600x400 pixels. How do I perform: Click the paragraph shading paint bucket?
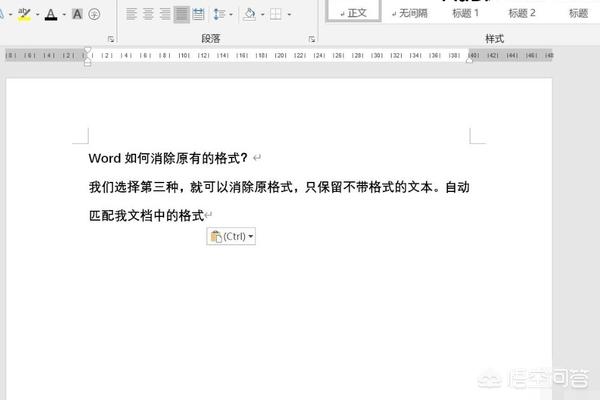click(249, 14)
